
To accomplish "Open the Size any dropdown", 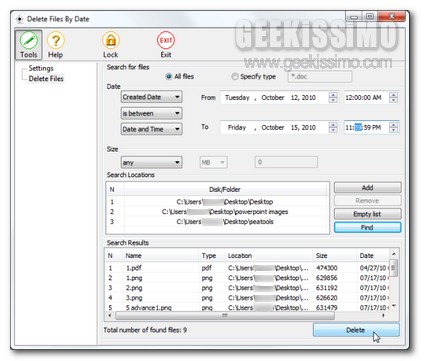I will [x=152, y=163].
